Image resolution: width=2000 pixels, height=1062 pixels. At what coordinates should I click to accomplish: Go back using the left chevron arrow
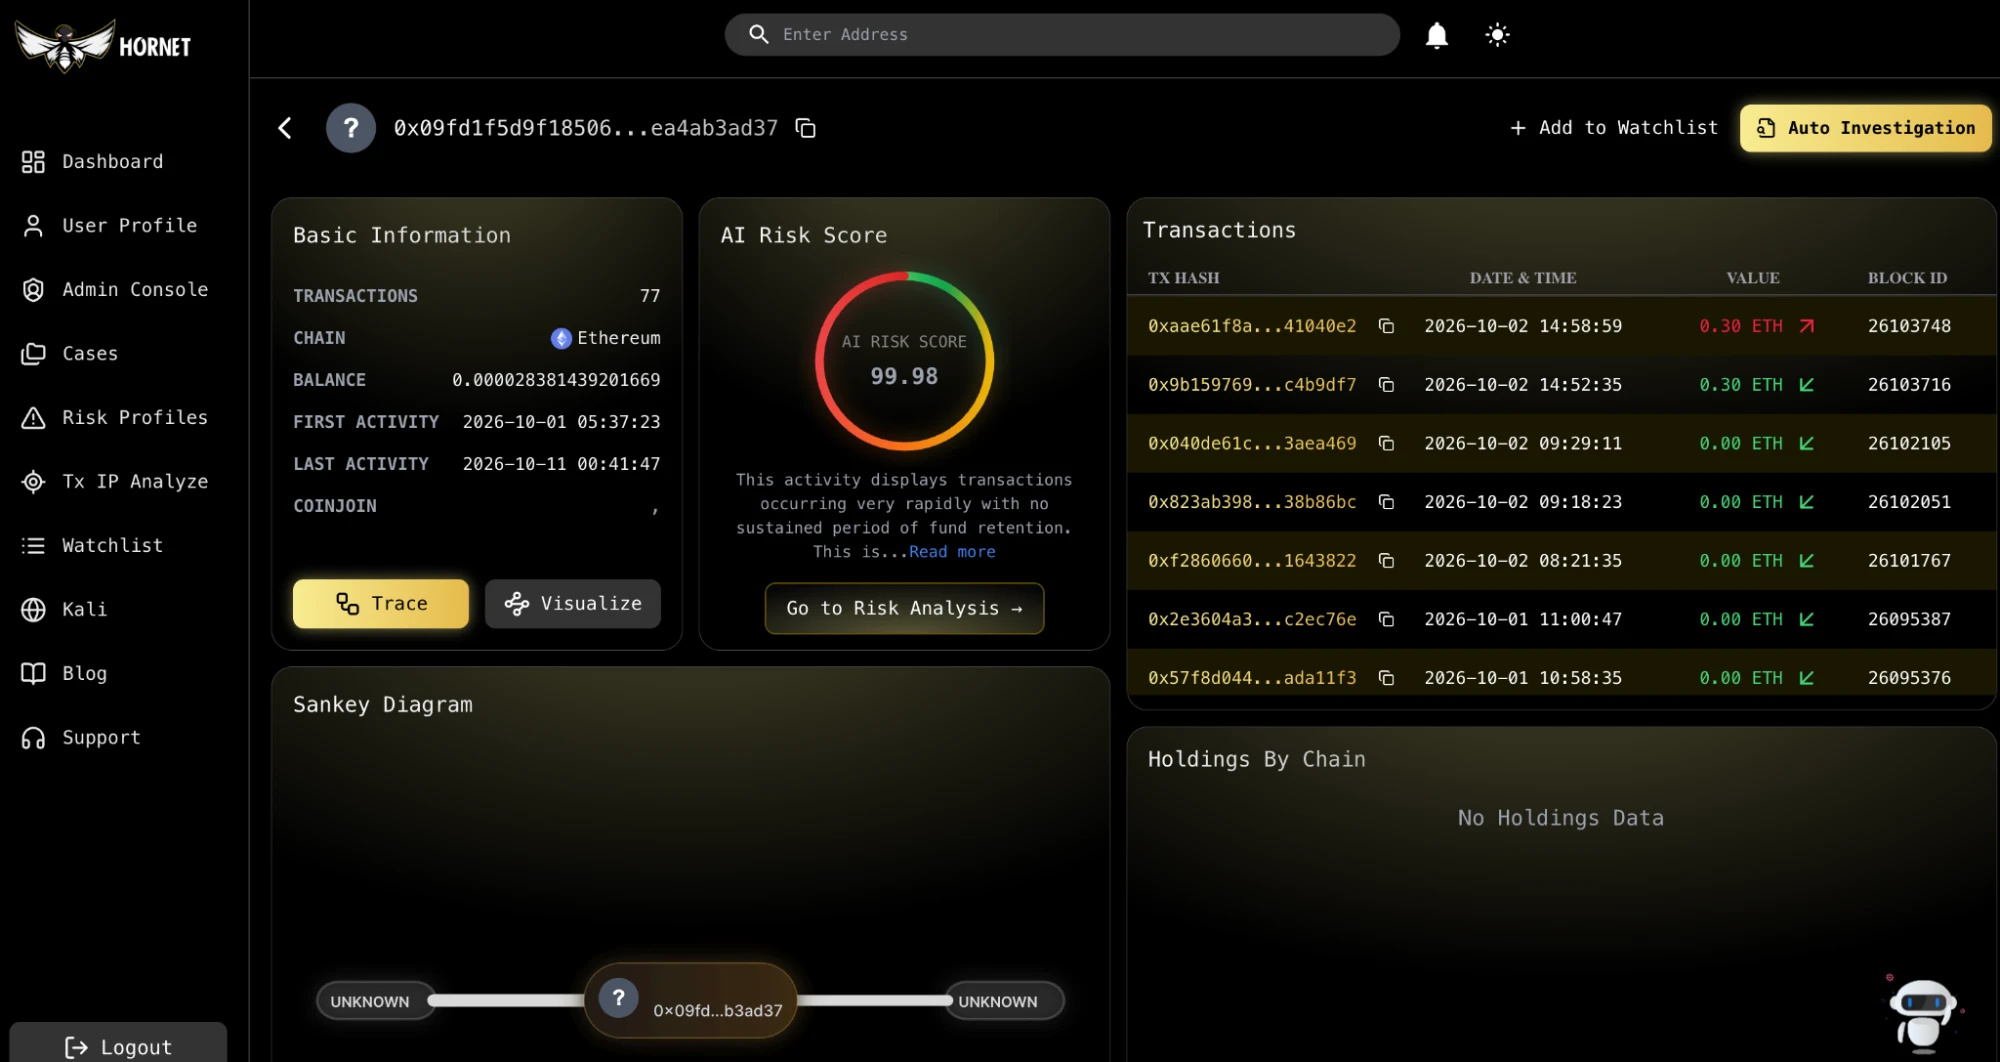click(285, 128)
